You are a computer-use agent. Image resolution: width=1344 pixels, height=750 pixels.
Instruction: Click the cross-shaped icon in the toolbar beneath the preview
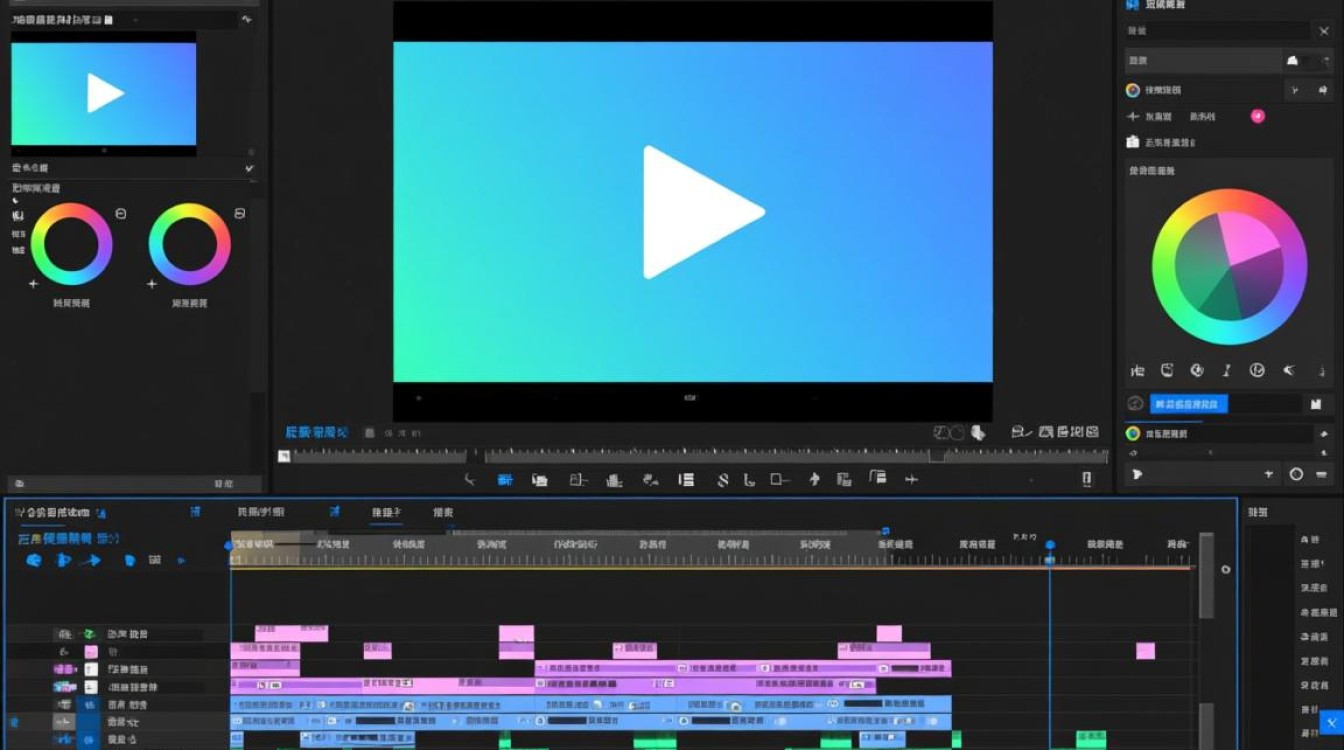pos(911,480)
